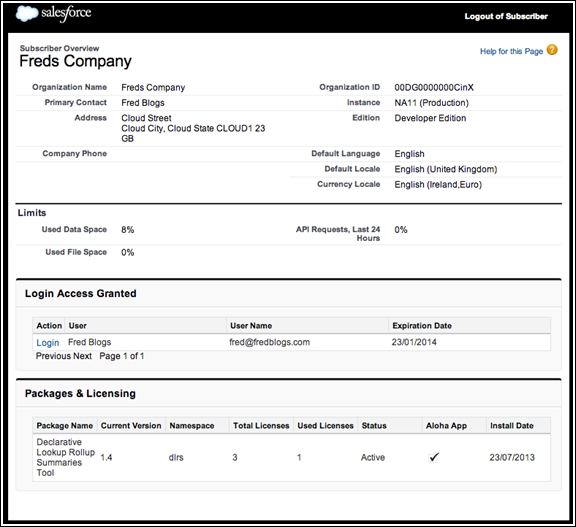576x527 pixels.
Task: Click the Install Date column header
Action: pyautogui.click(x=518, y=426)
